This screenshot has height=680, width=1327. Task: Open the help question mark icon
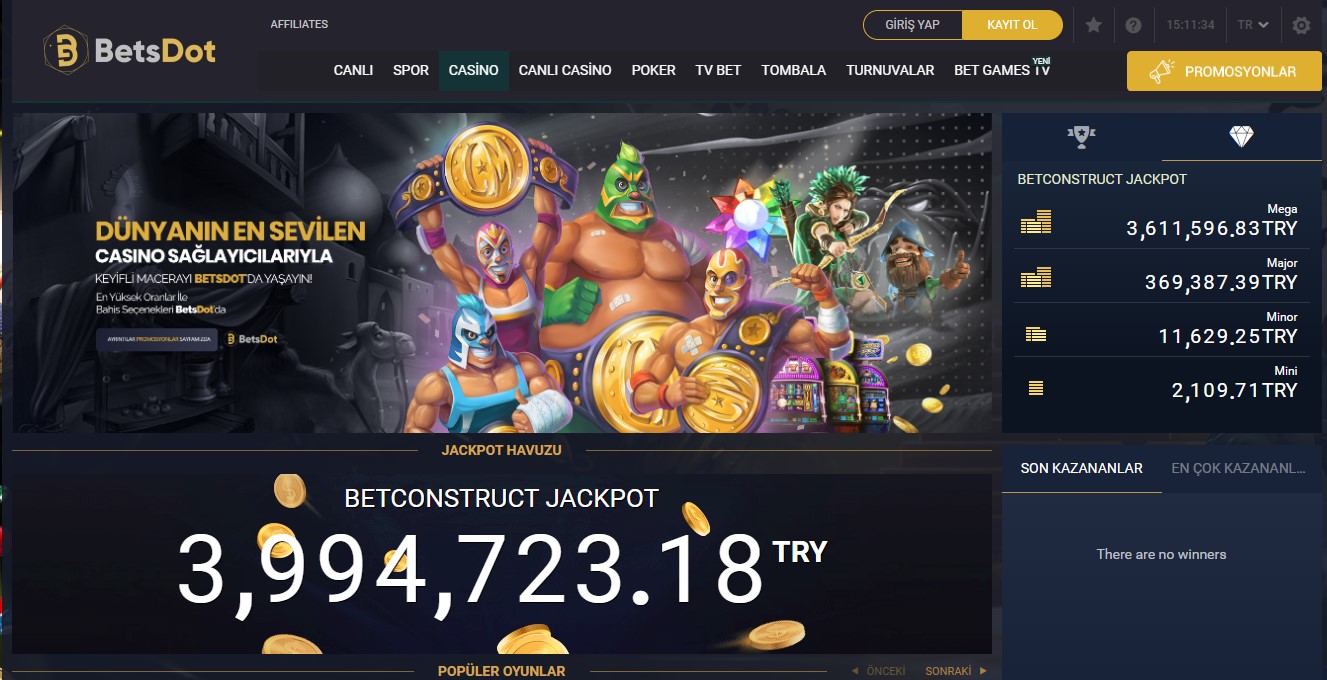click(1133, 25)
